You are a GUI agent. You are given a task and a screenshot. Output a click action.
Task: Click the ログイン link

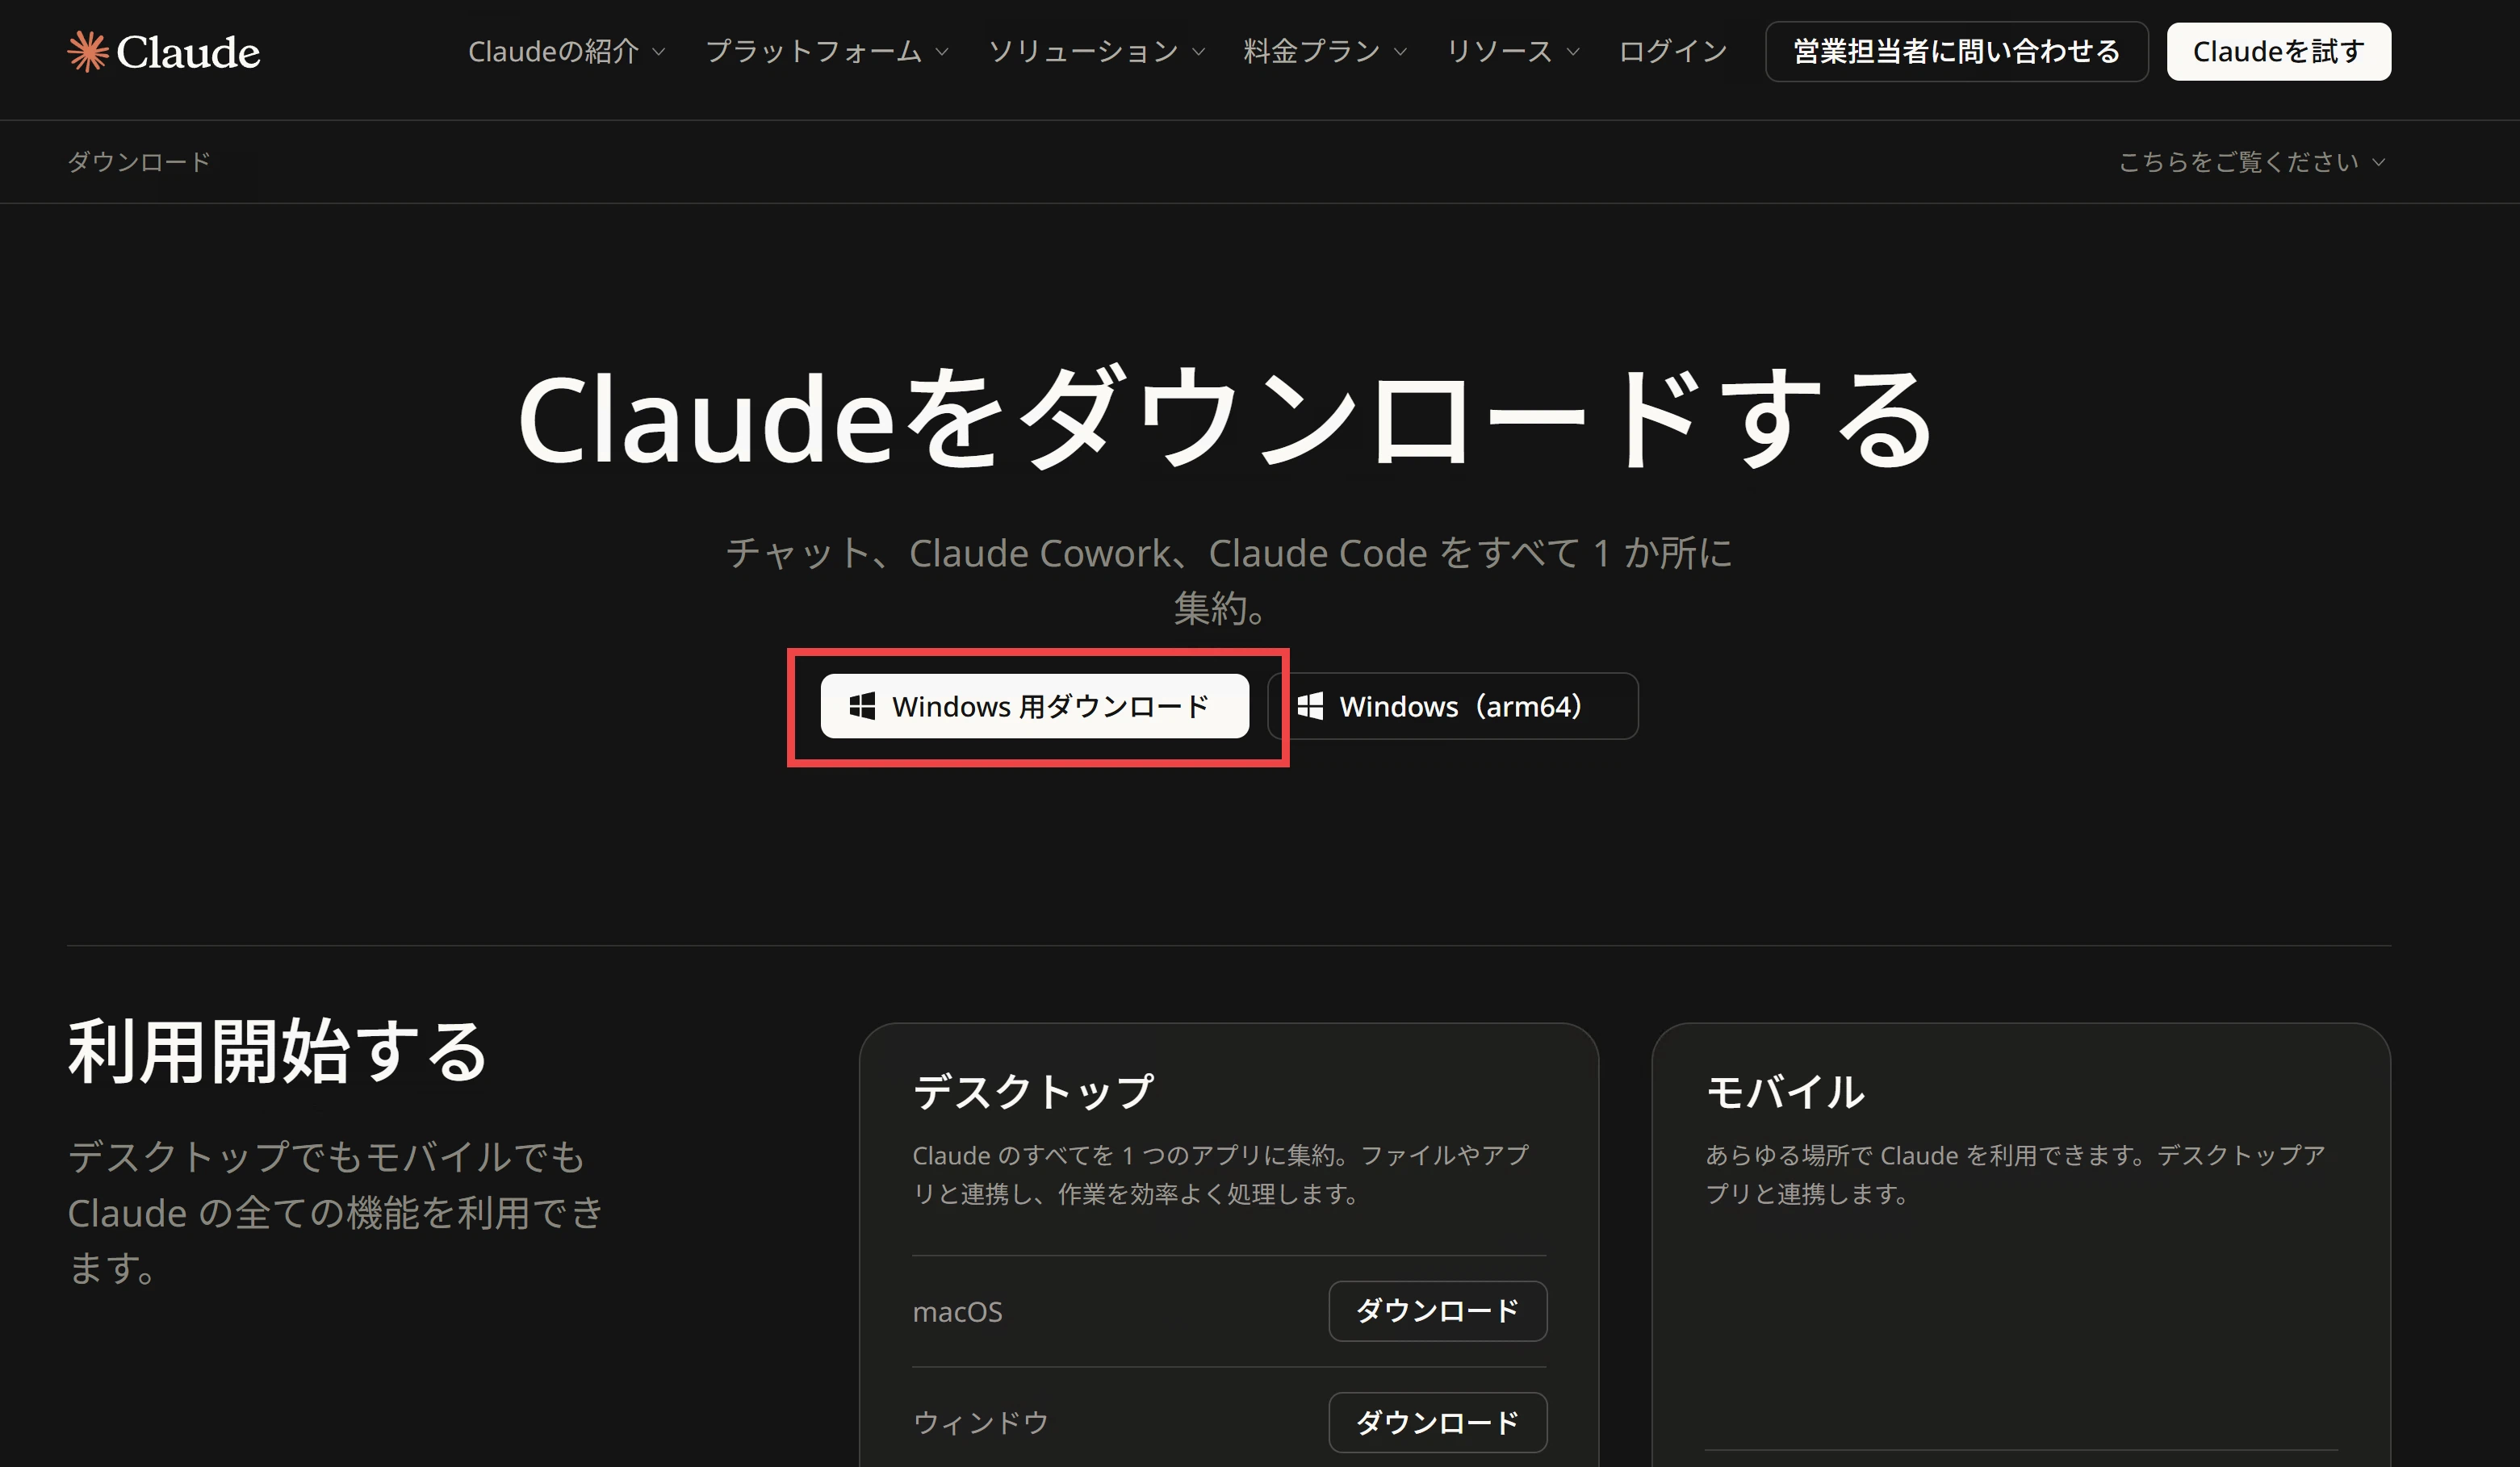point(1673,51)
